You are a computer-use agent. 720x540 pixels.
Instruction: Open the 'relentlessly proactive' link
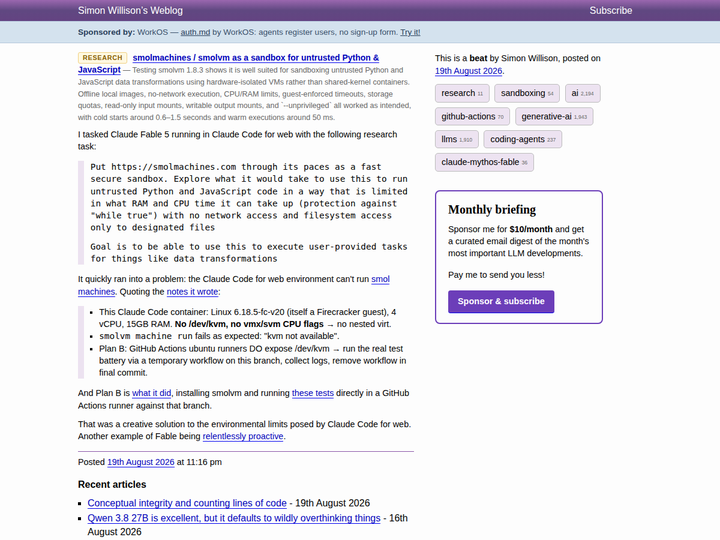click(x=243, y=436)
